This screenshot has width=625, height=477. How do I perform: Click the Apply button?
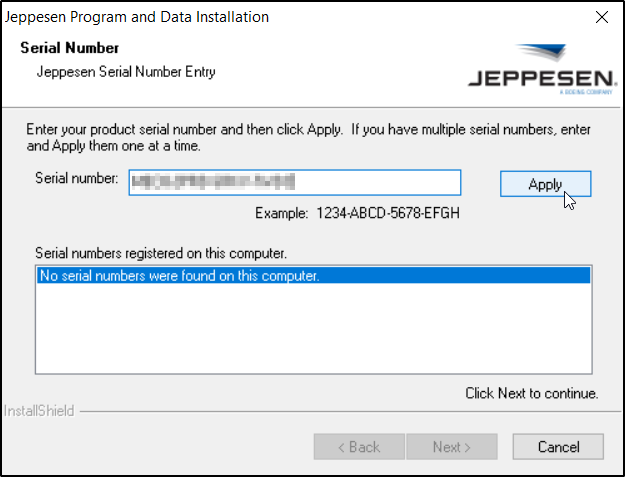pos(545,184)
